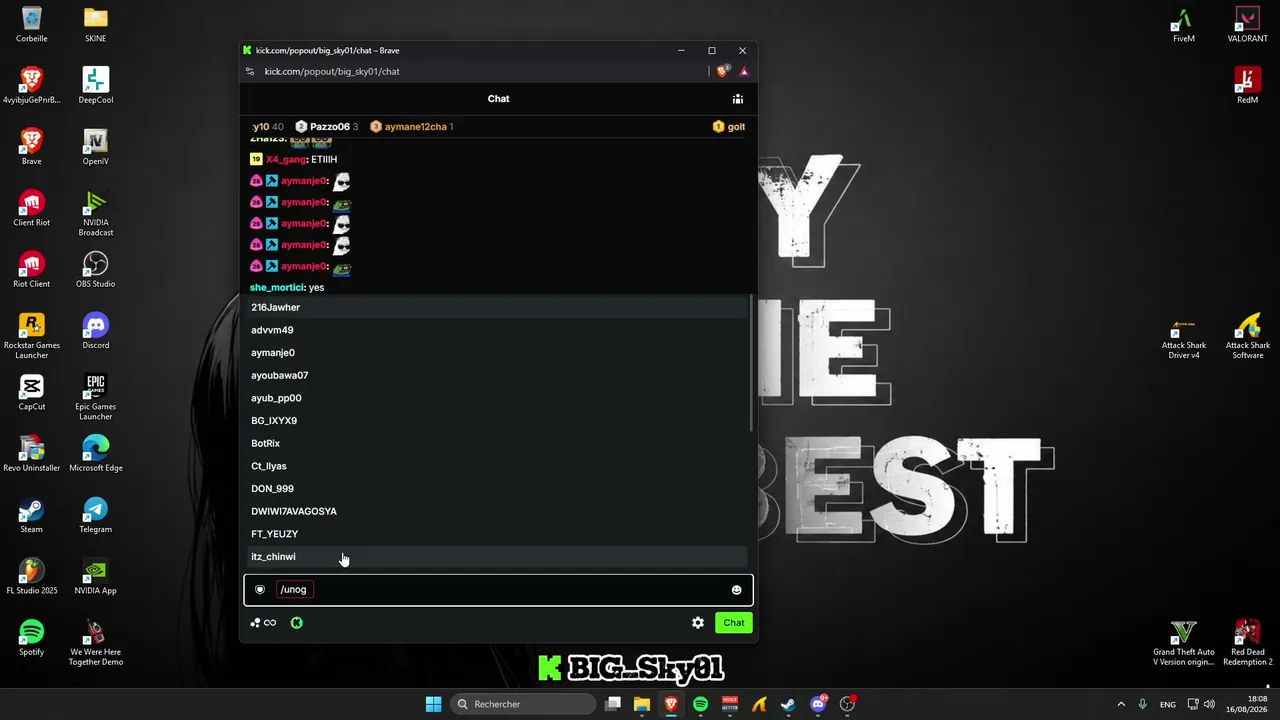Choose advvm49 from the suggestion list
This screenshot has height=720, width=1280.
click(x=498, y=330)
